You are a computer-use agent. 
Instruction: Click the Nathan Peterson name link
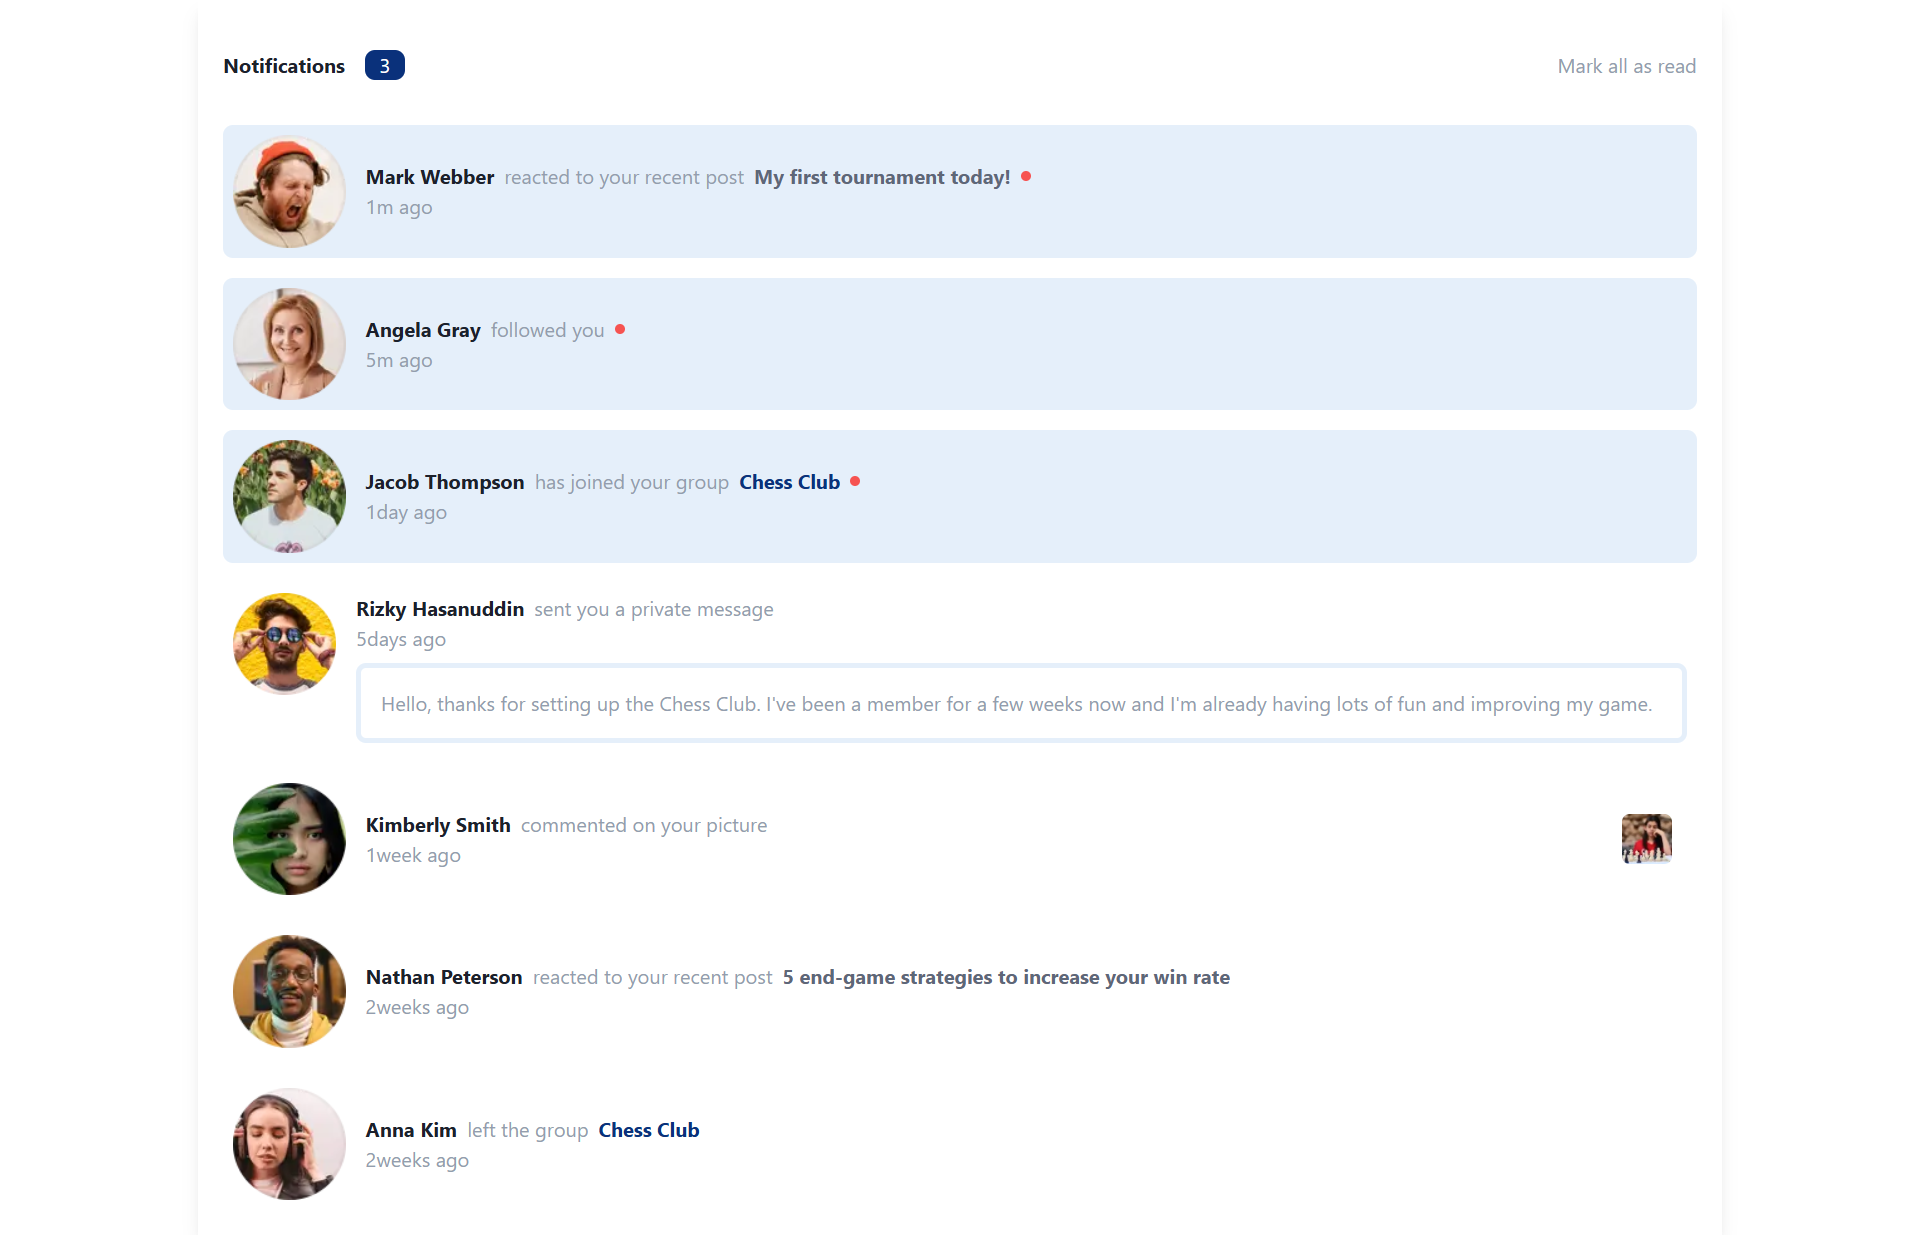tap(444, 977)
